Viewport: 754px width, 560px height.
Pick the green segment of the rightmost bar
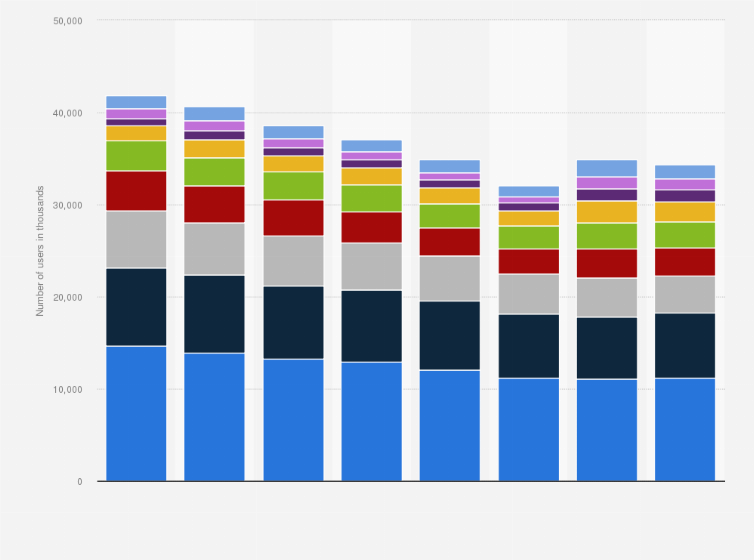(x=685, y=235)
